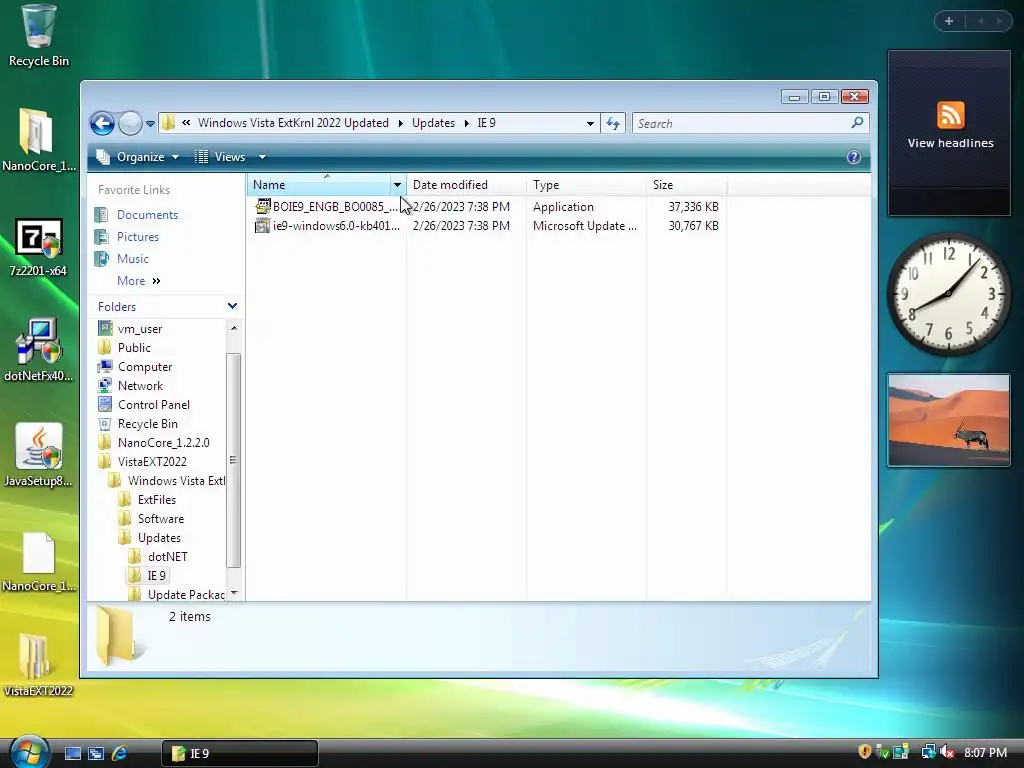Select Recycle Bin in folder tree

tap(148, 424)
